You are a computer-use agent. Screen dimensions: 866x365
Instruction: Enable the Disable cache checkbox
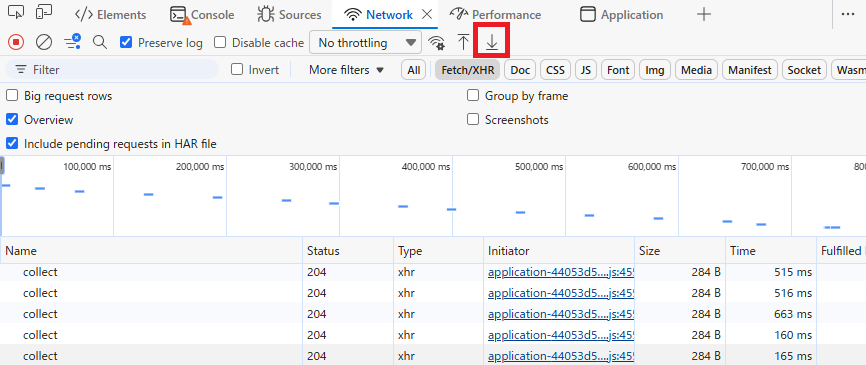(220, 43)
